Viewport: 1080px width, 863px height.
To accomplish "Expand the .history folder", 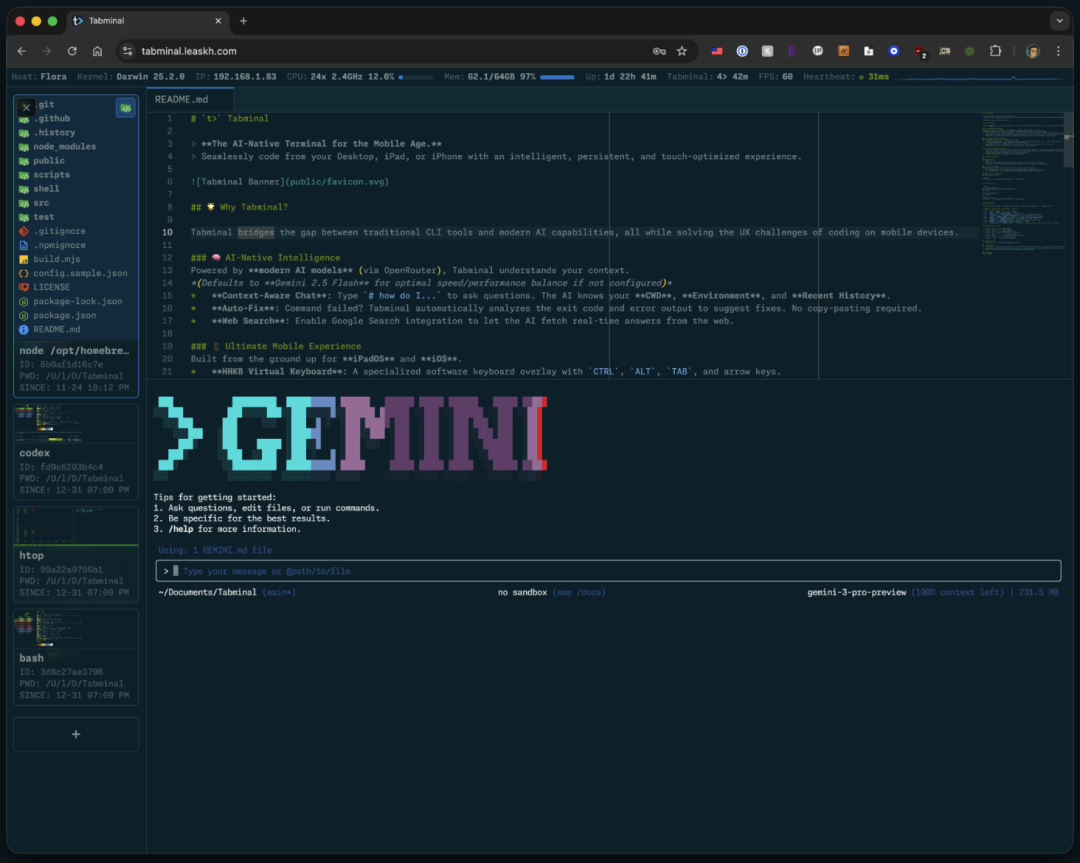I will click(x=54, y=132).
